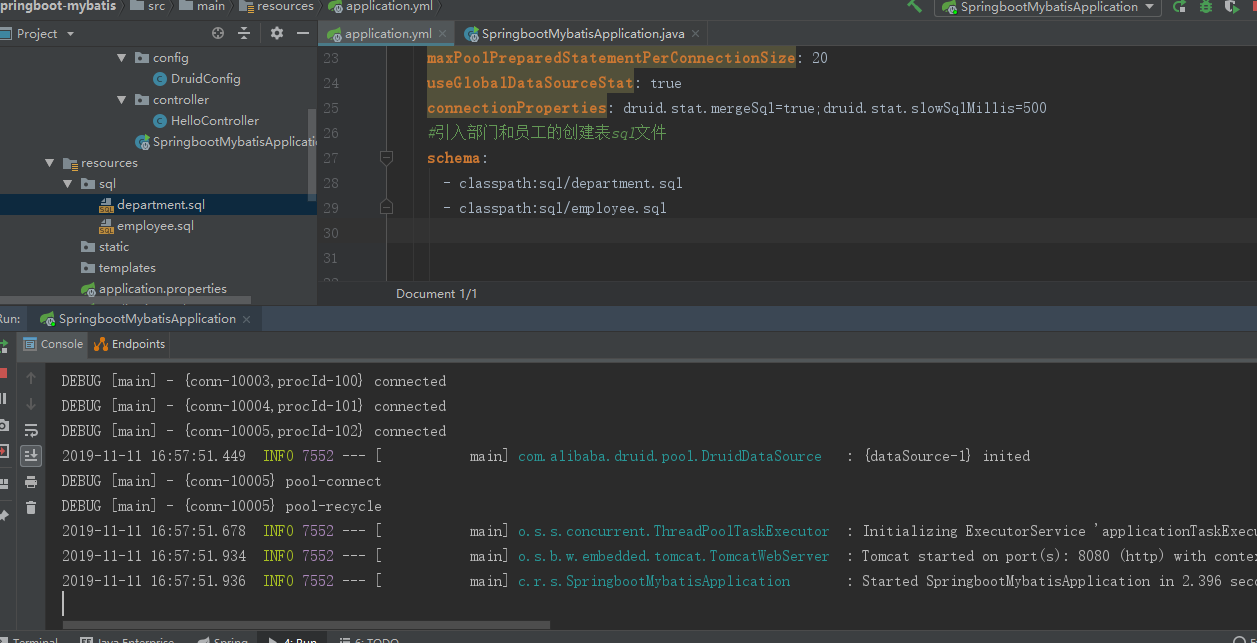Image resolution: width=1257 pixels, height=643 pixels.
Task: Place cursor on empty editor line 30
Action: coord(820,233)
